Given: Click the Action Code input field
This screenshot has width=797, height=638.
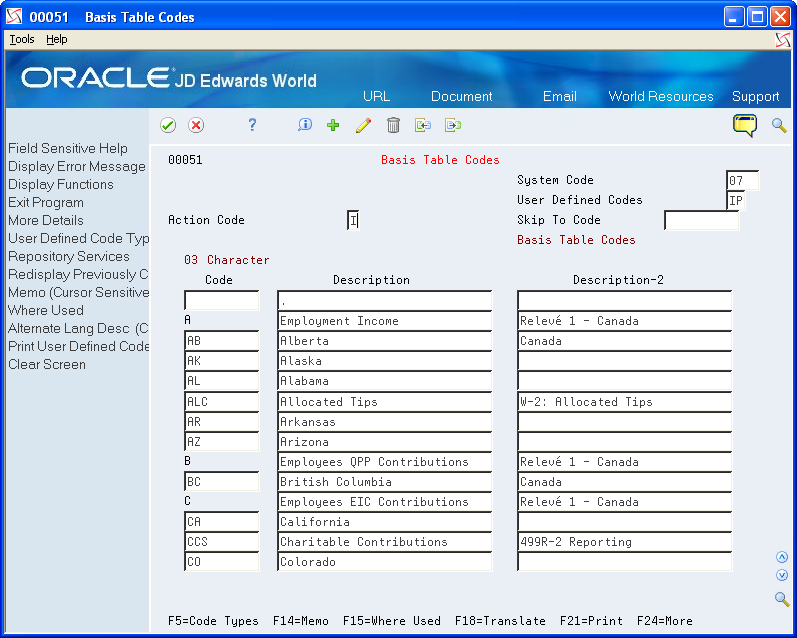Looking at the screenshot, I should 353,220.
